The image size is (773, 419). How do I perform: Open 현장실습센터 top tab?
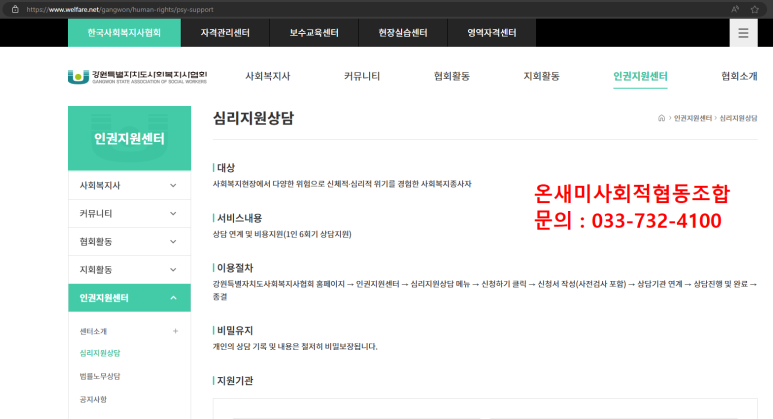pyautogui.click(x=403, y=33)
